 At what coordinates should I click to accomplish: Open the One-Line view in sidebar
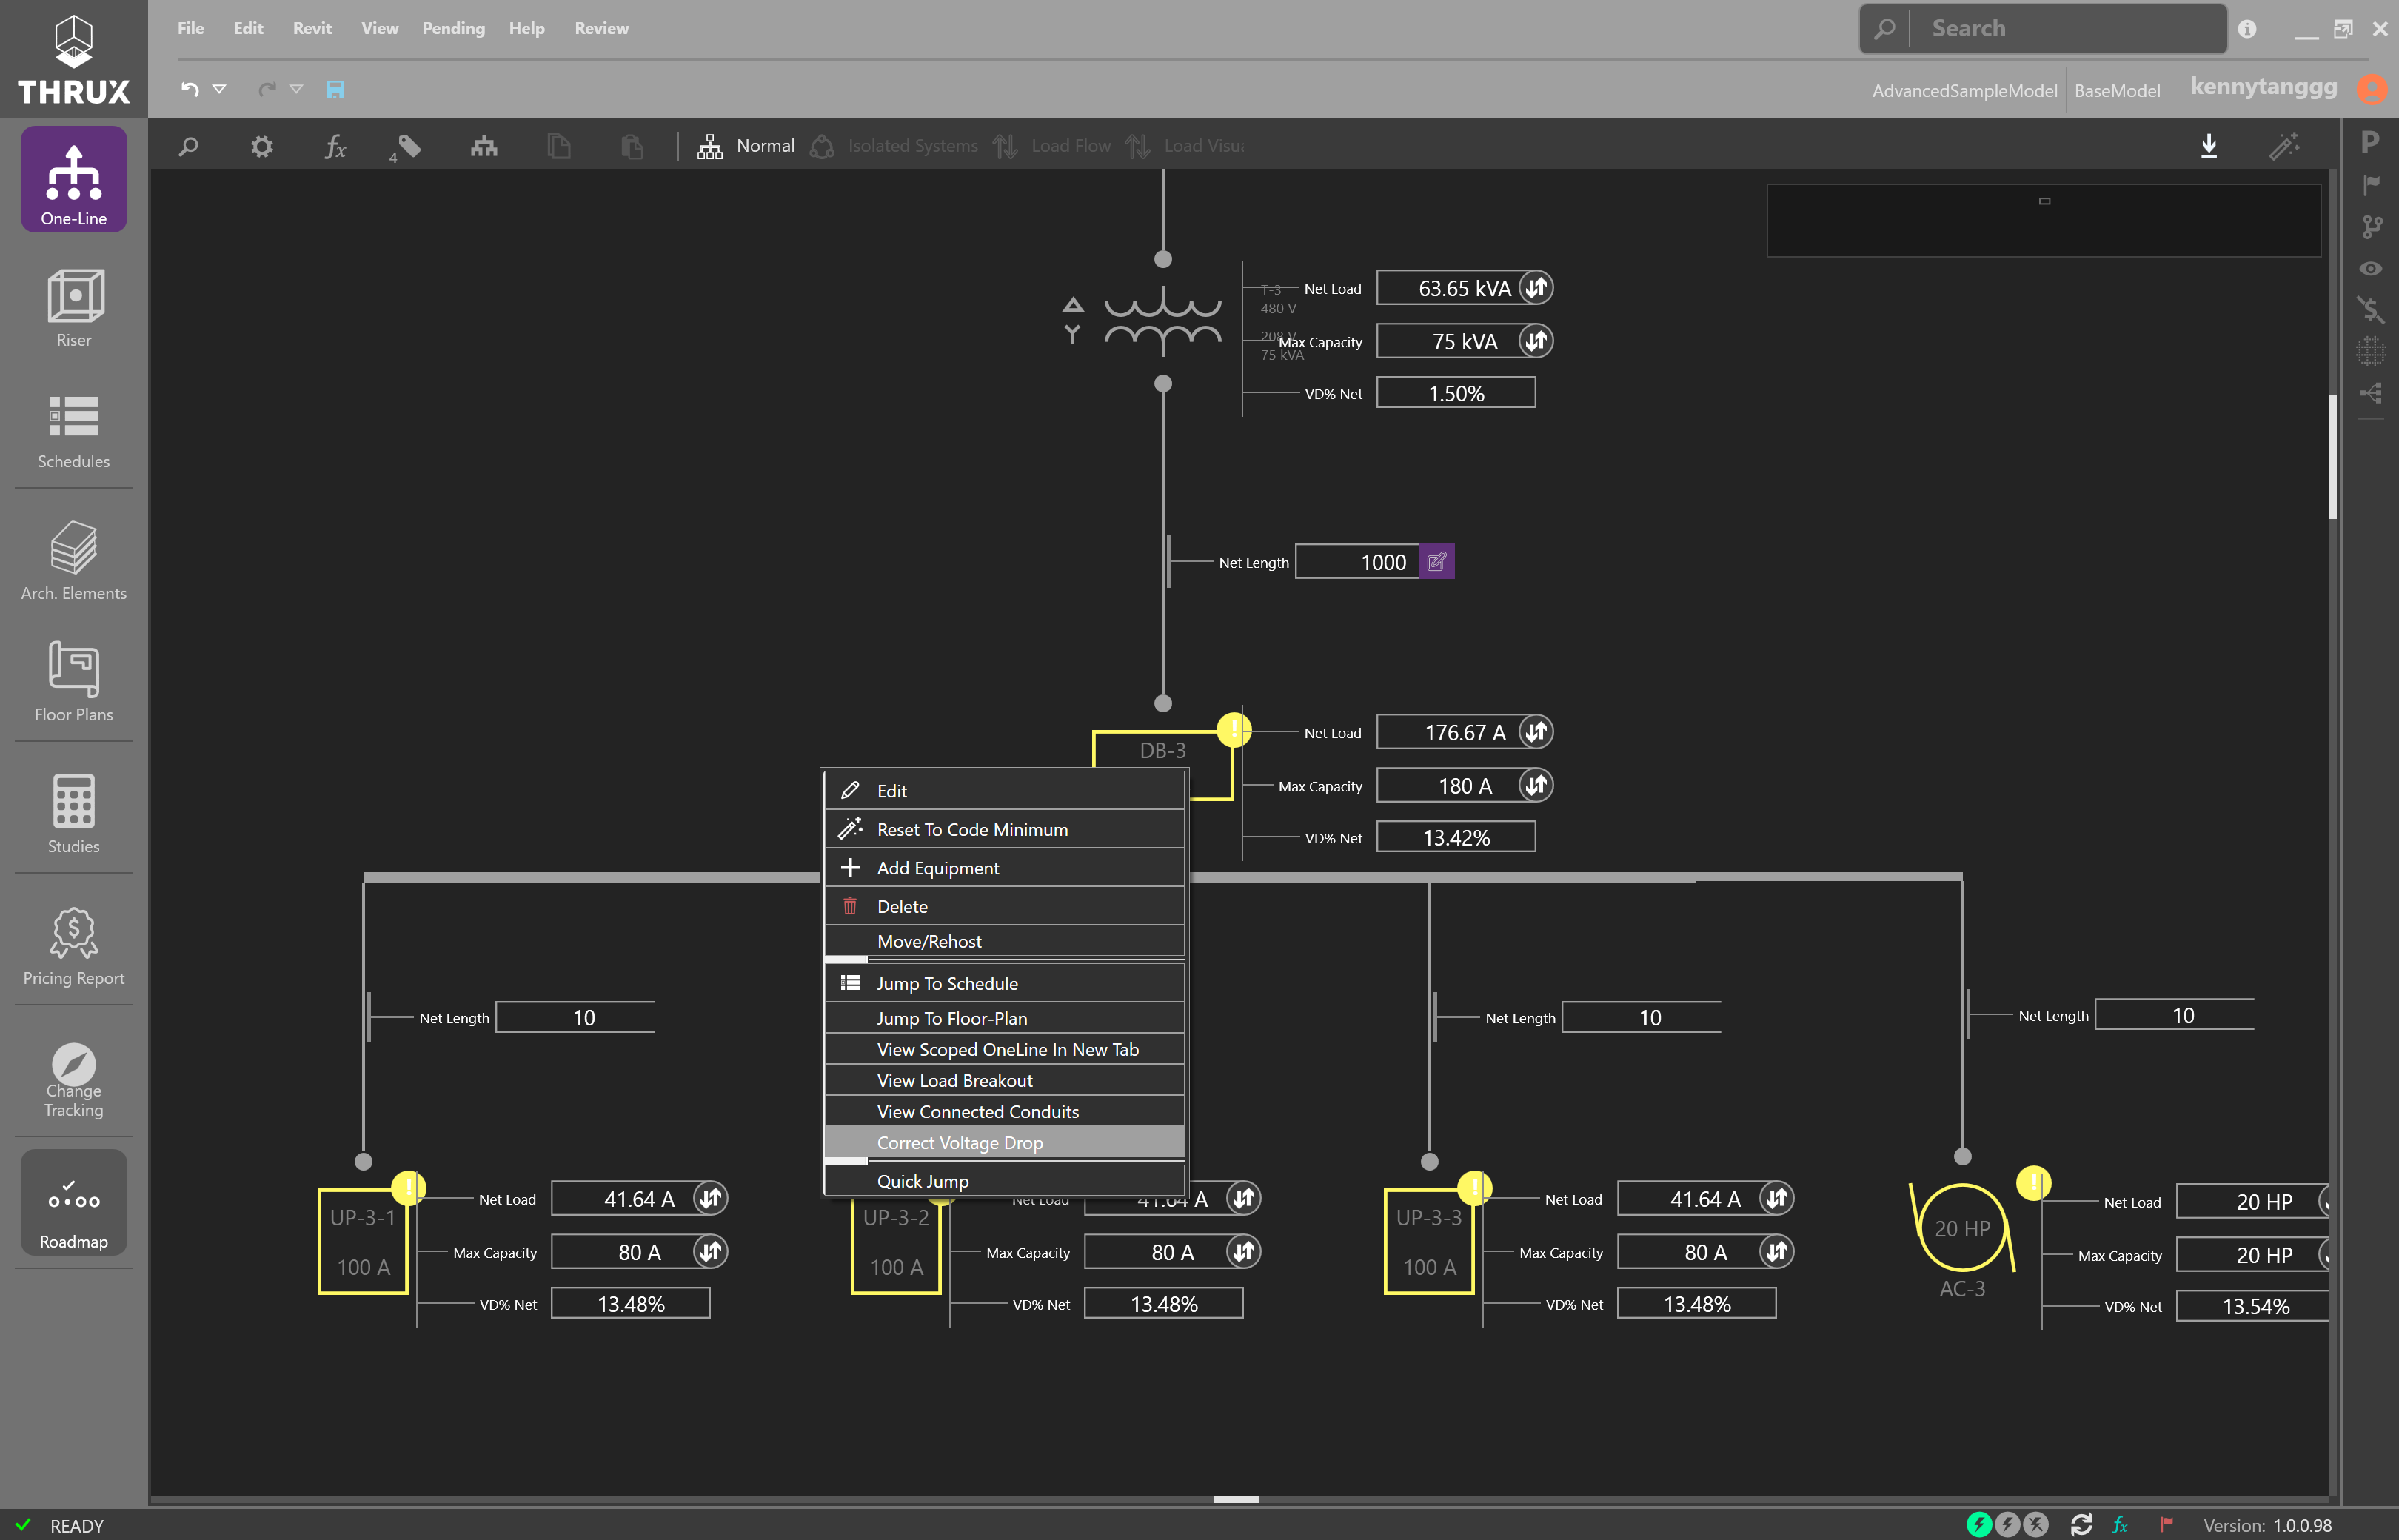coord(74,180)
